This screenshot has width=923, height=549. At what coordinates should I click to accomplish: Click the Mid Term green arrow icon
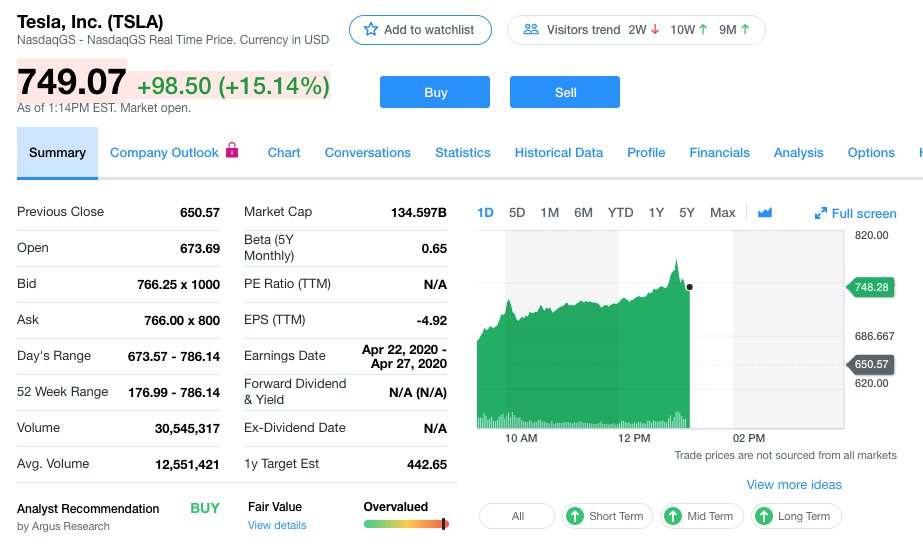pyautogui.click(x=672, y=516)
